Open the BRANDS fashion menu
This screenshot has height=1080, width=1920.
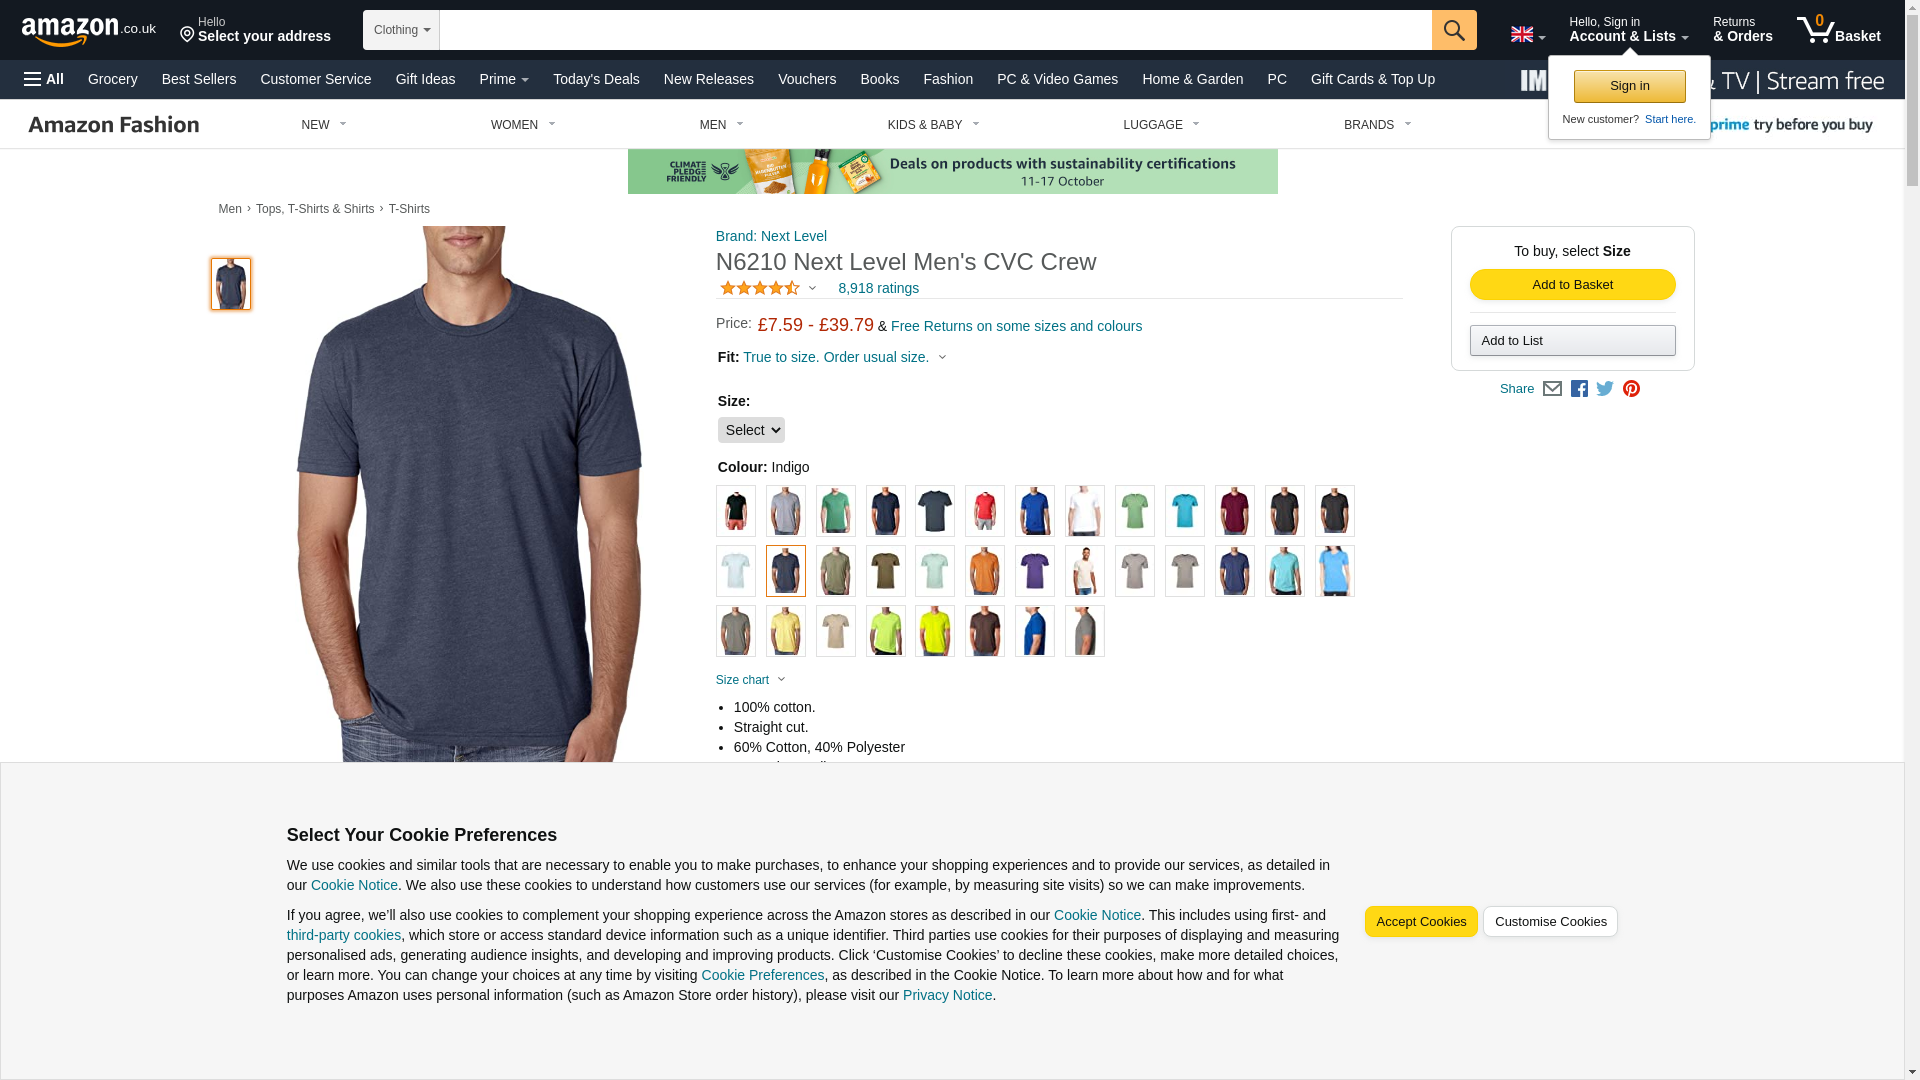(x=1377, y=125)
